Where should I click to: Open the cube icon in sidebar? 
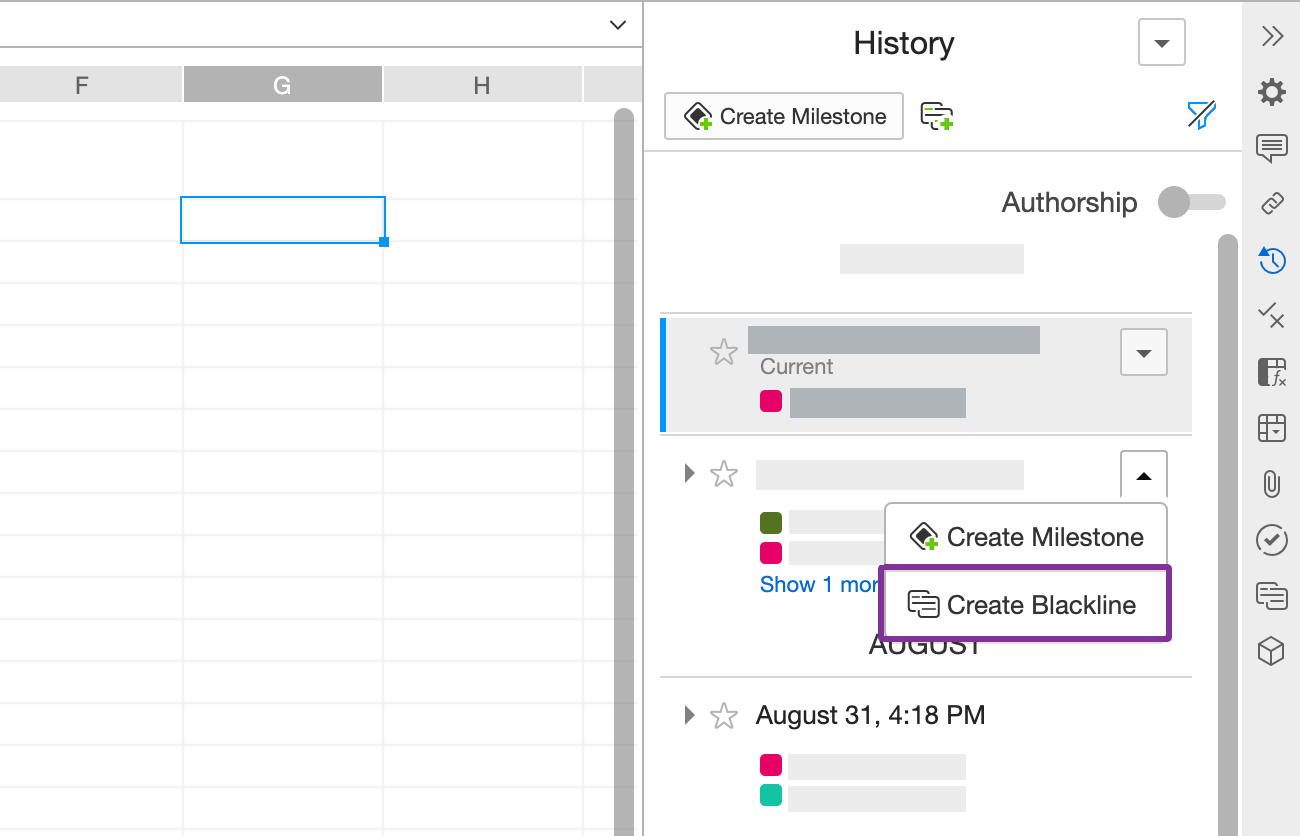1271,652
